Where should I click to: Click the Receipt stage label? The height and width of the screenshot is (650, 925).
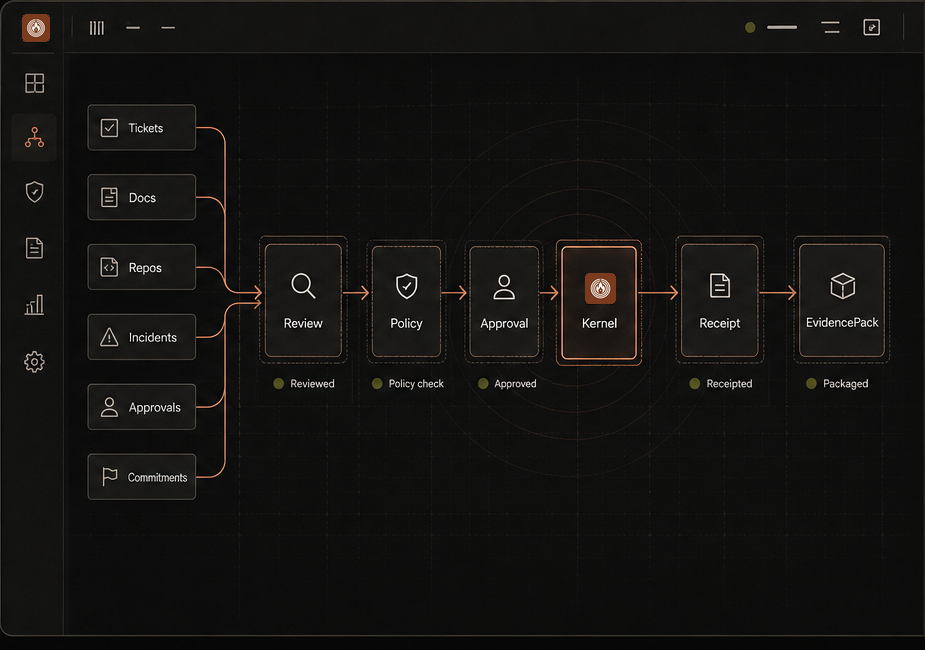pyautogui.click(x=720, y=323)
